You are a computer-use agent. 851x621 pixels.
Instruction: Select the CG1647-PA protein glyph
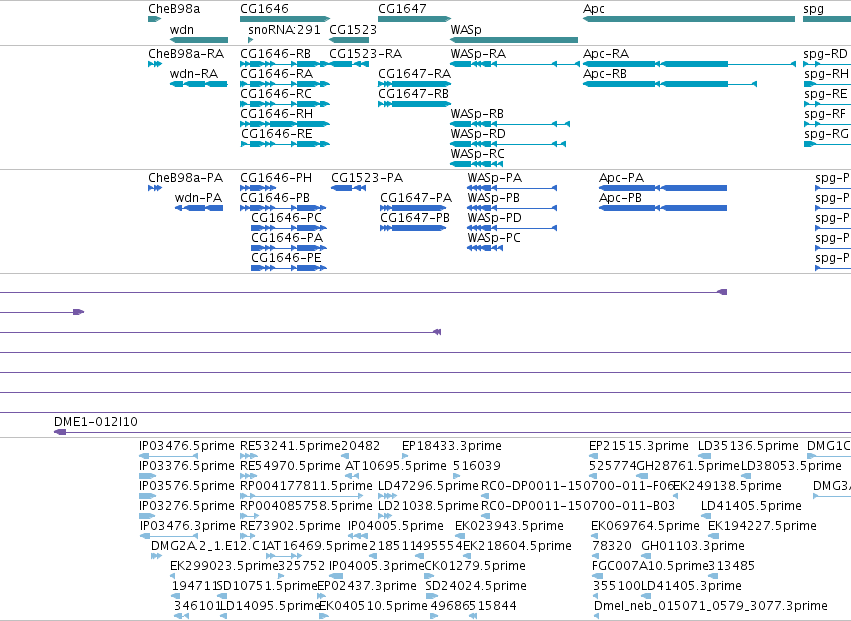(x=413, y=208)
